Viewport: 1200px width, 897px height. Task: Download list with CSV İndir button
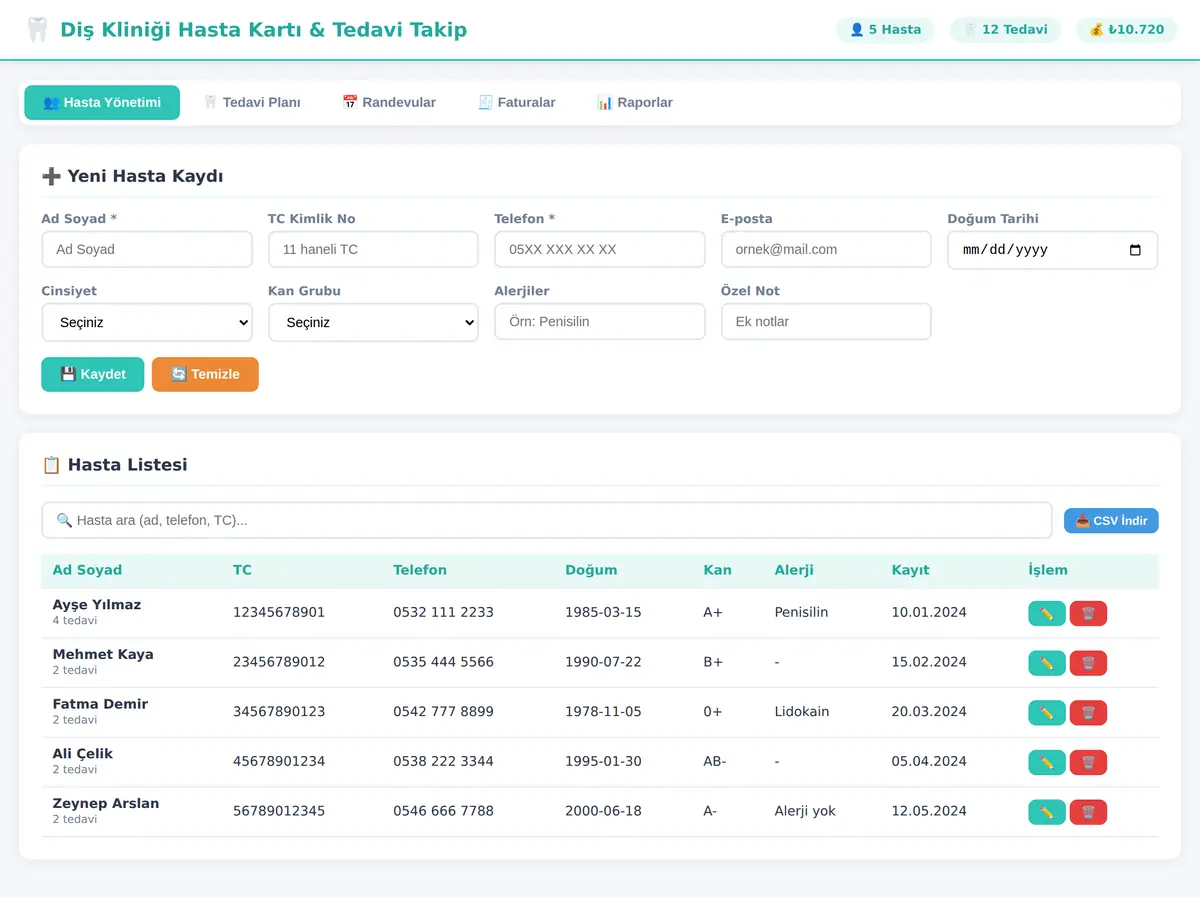point(1111,521)
